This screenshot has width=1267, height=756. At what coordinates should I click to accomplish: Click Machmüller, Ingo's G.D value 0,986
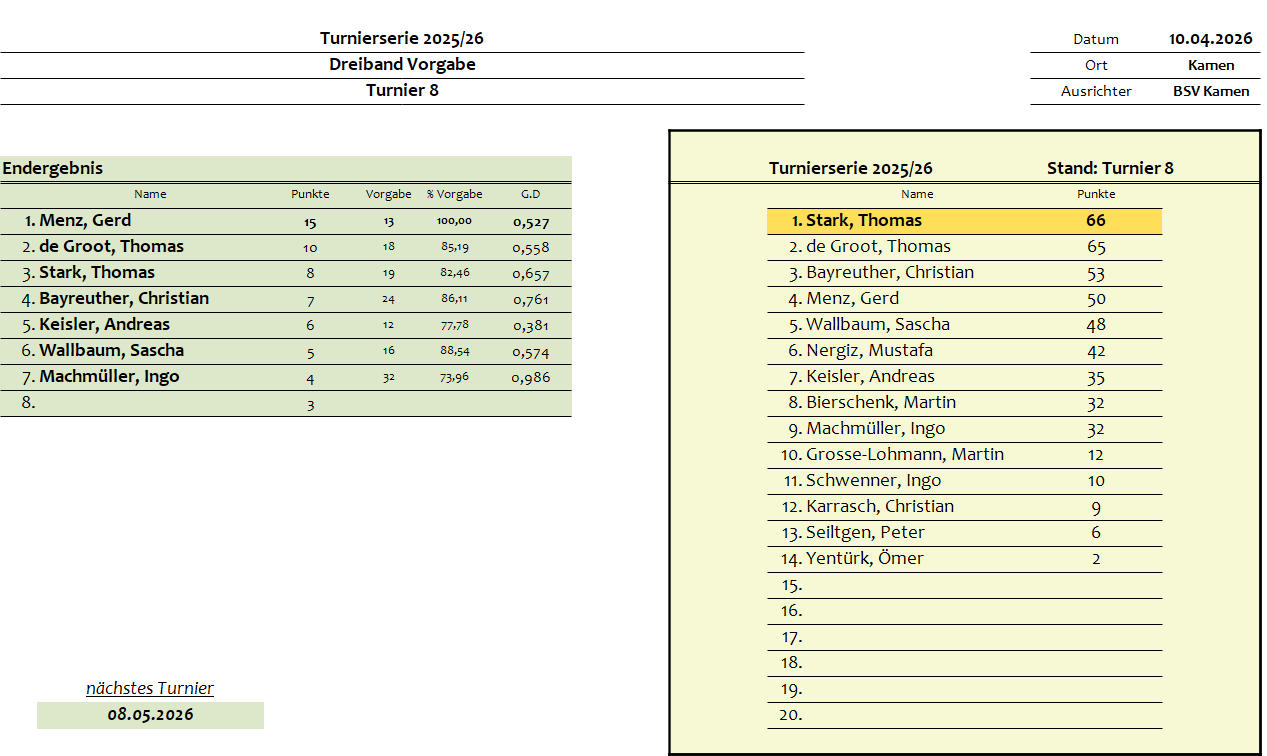(530, 378)
